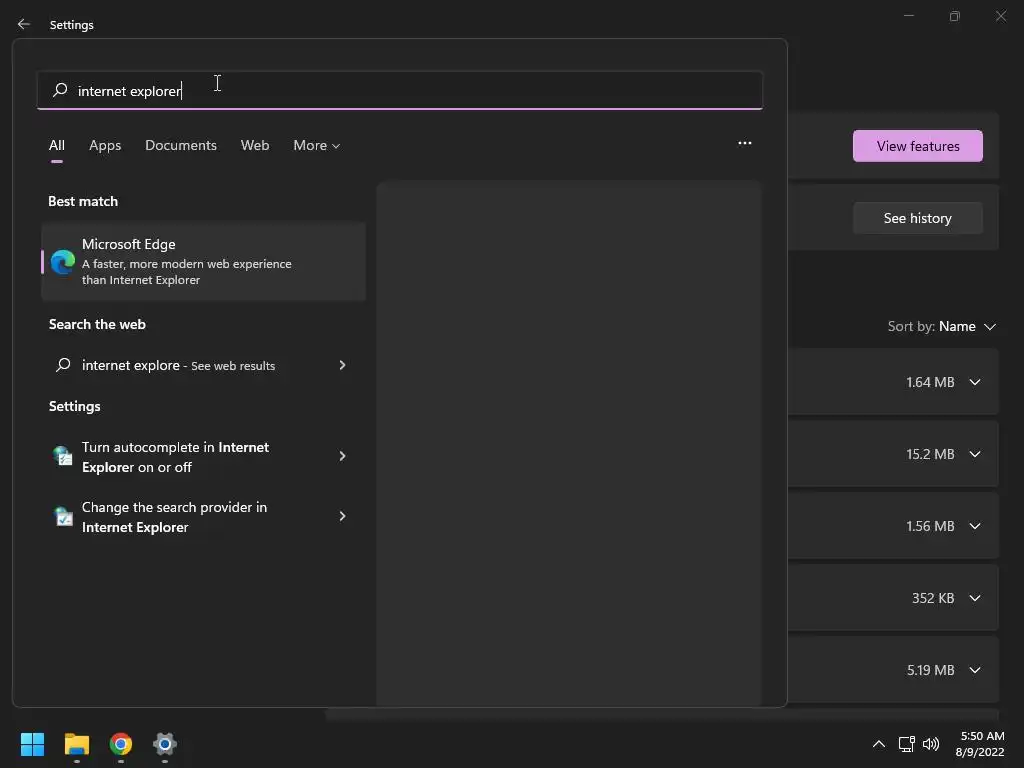Viewport: 1024px width, 768px height.
Task: Show hidden system tray icons
Action: click(x=879, y=744)
